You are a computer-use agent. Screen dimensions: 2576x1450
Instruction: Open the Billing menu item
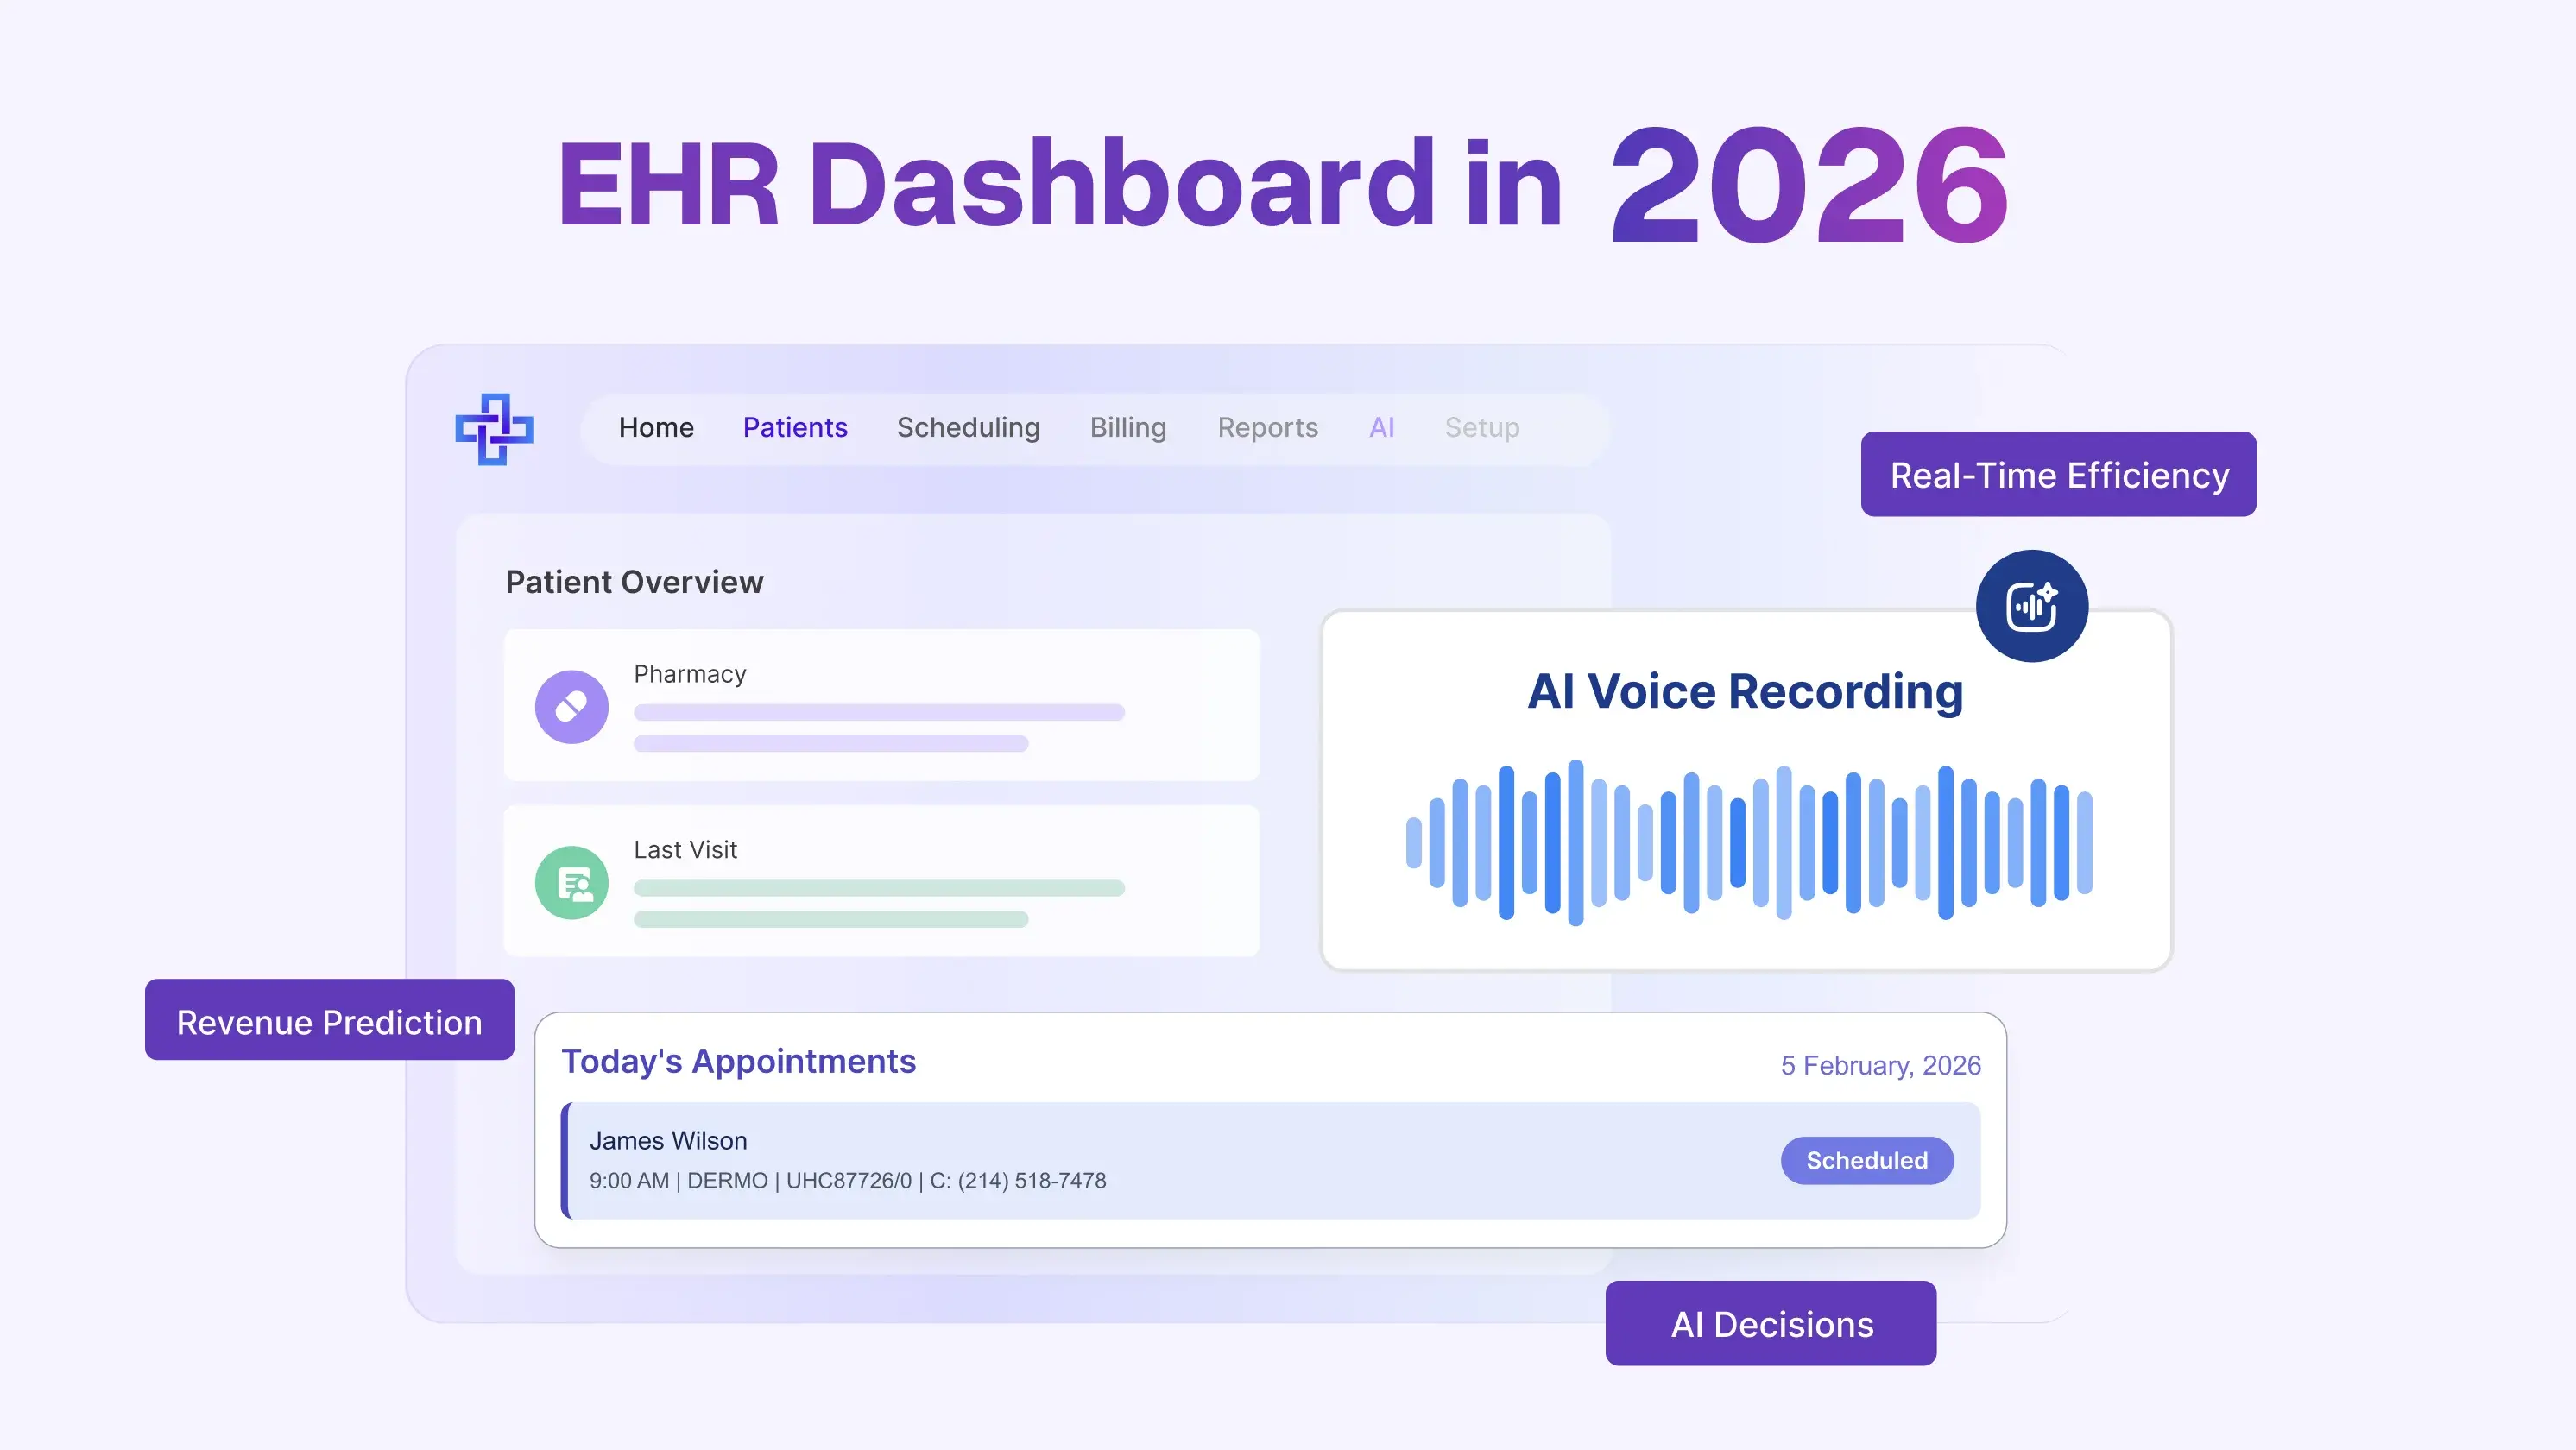(x=1127, y=427)
